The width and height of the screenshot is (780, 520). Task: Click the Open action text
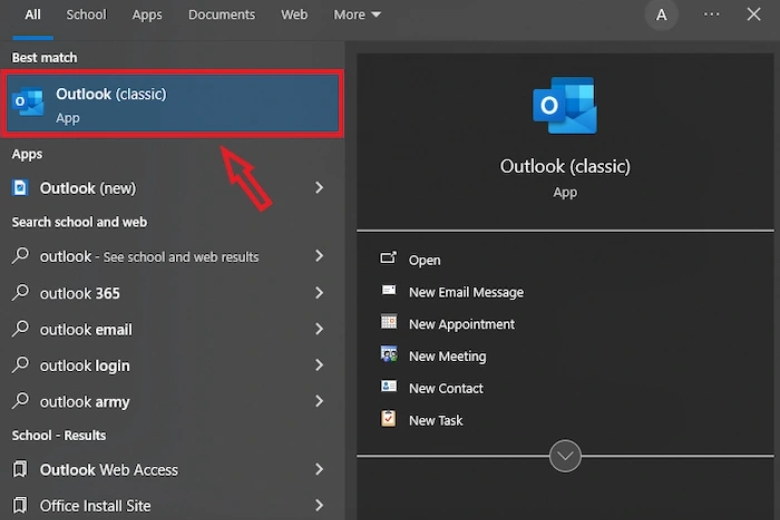click(x=424, y=260)
